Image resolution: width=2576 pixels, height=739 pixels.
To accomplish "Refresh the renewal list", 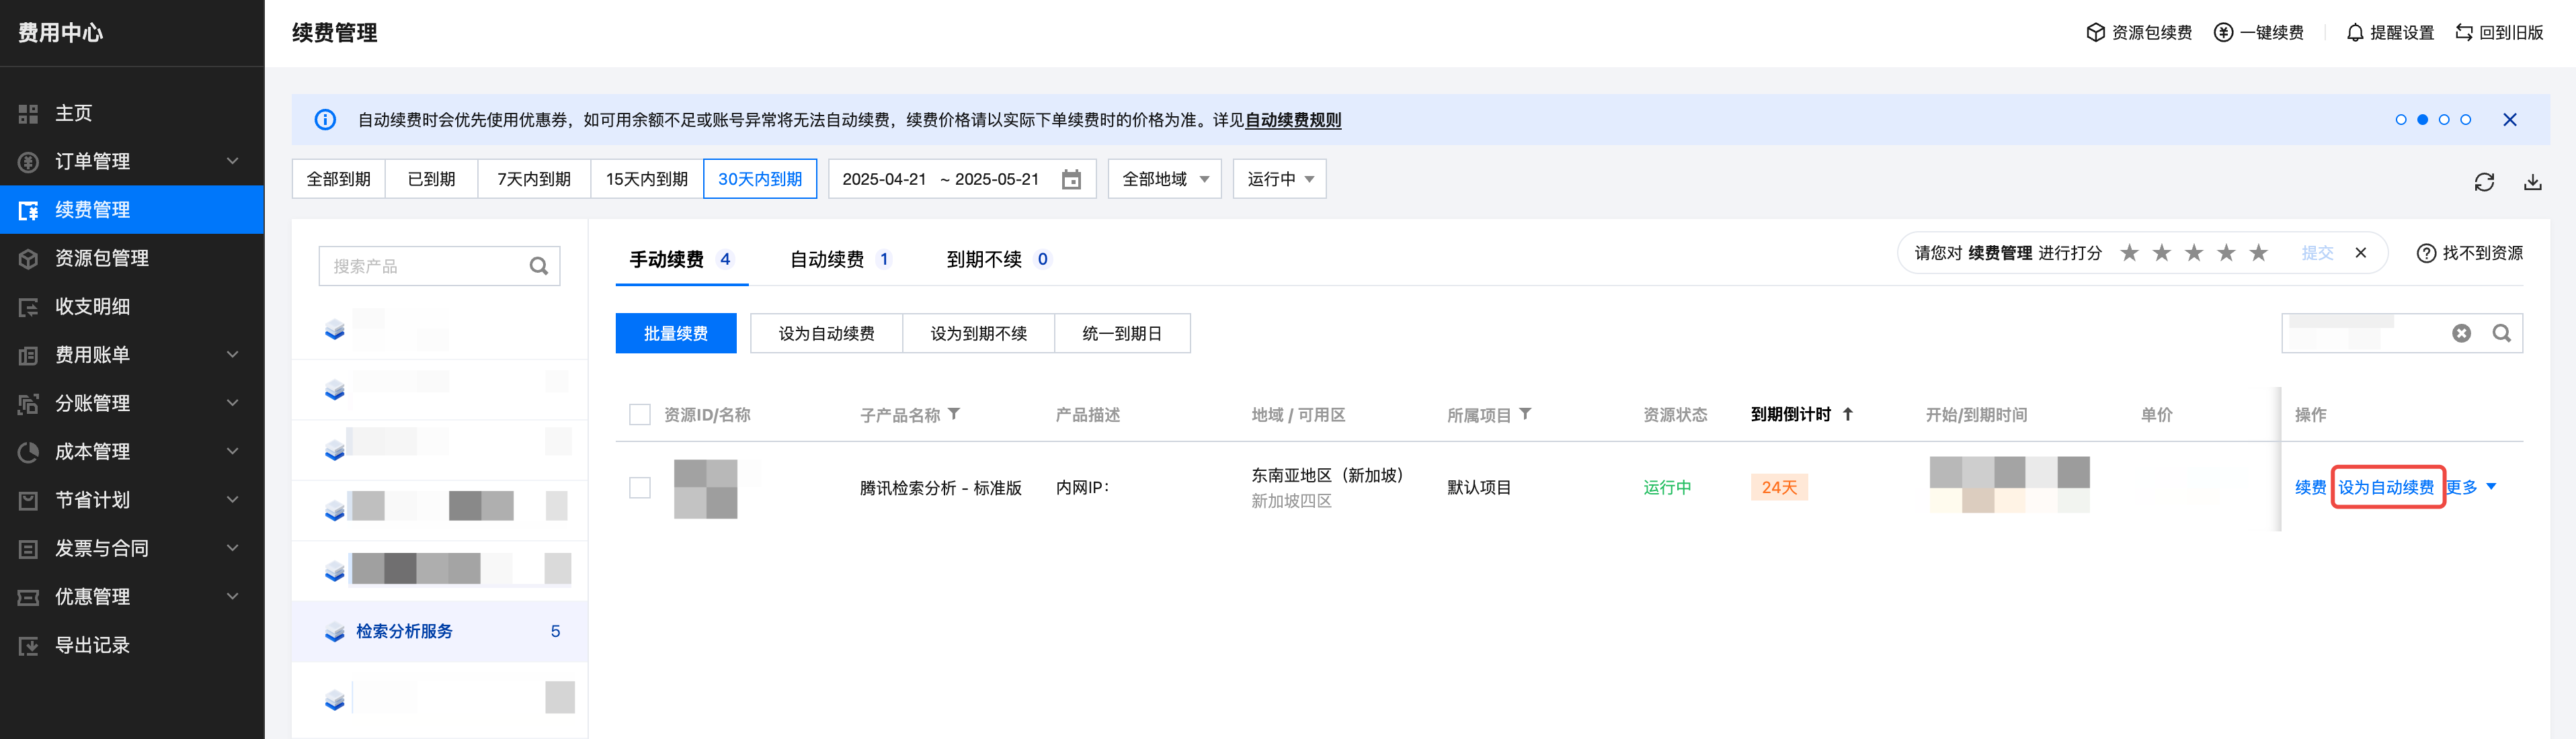I will coord(2484,182).
